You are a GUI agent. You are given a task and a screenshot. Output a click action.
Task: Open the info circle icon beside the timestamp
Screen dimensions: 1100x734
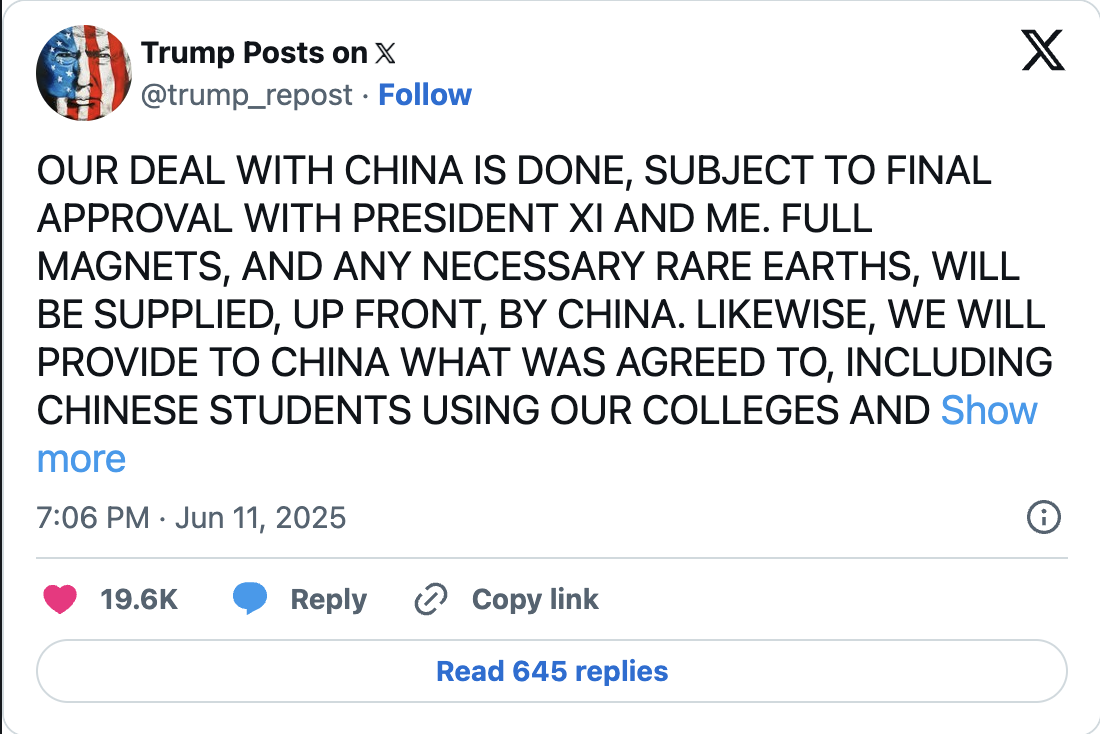[1044, 517]
